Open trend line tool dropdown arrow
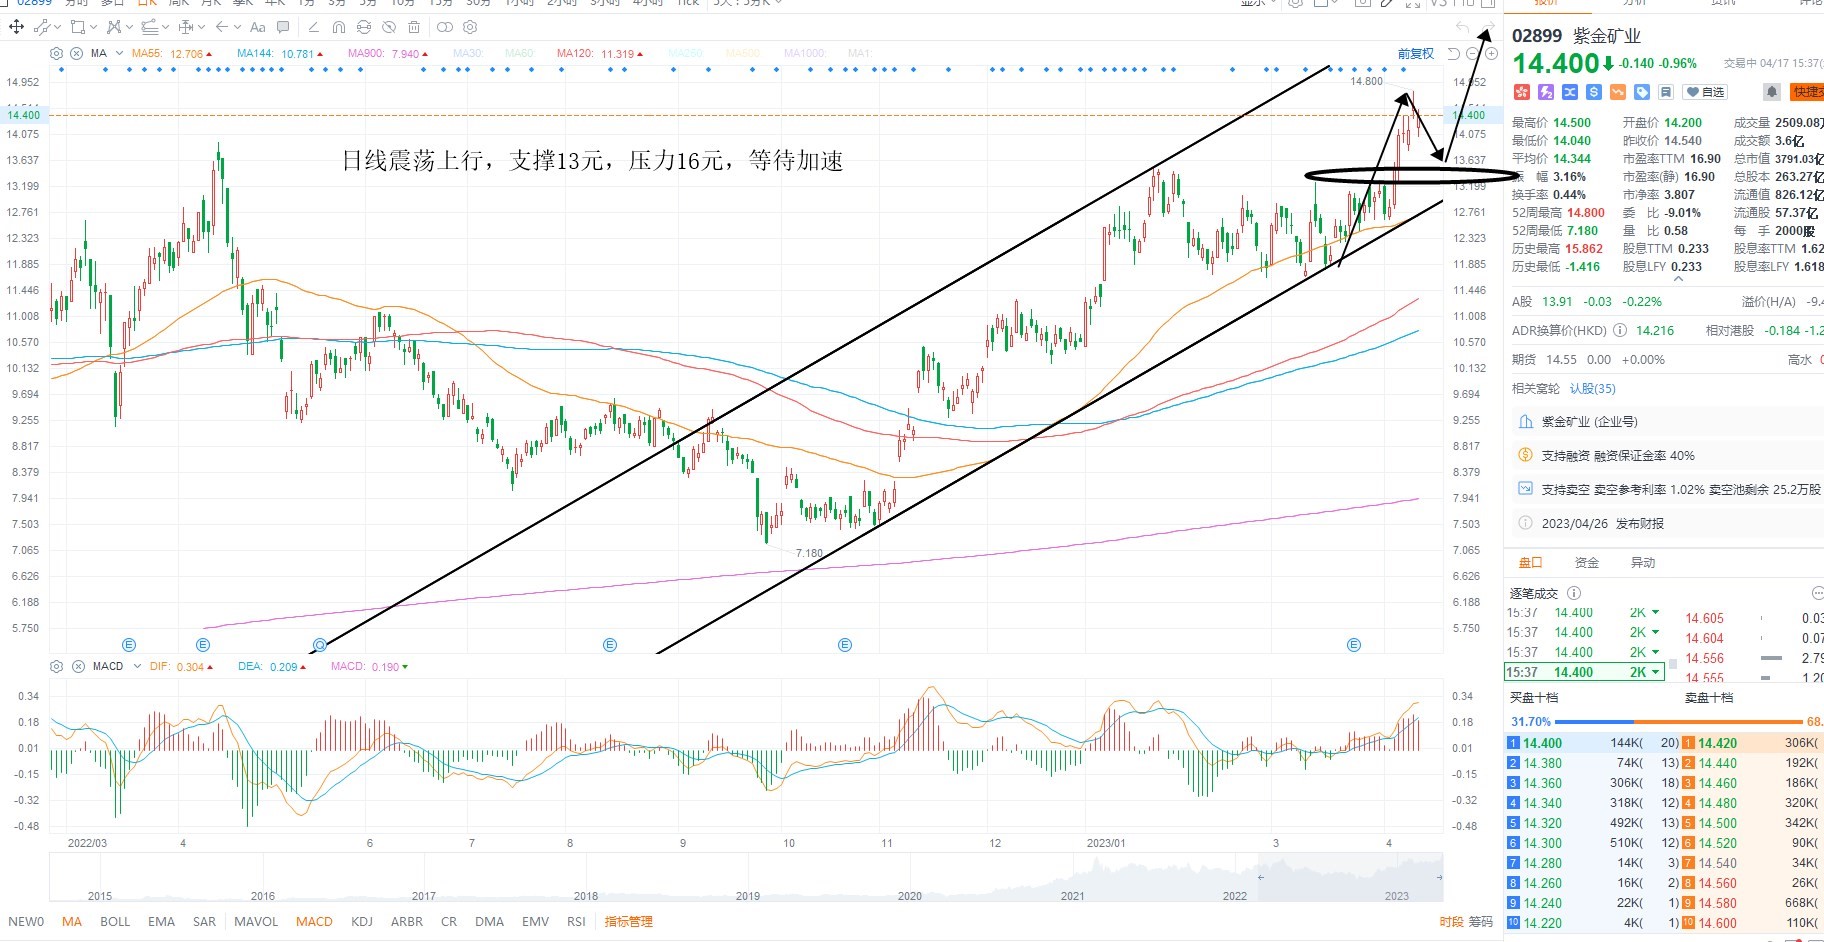 57,27
